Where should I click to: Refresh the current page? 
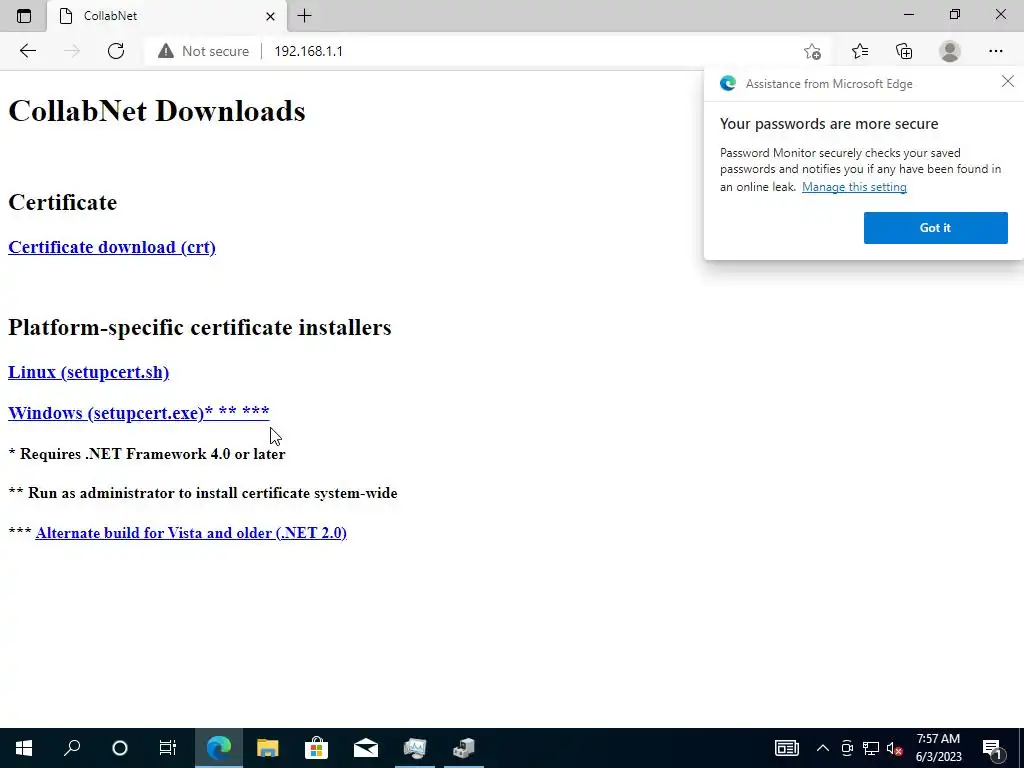116,51
